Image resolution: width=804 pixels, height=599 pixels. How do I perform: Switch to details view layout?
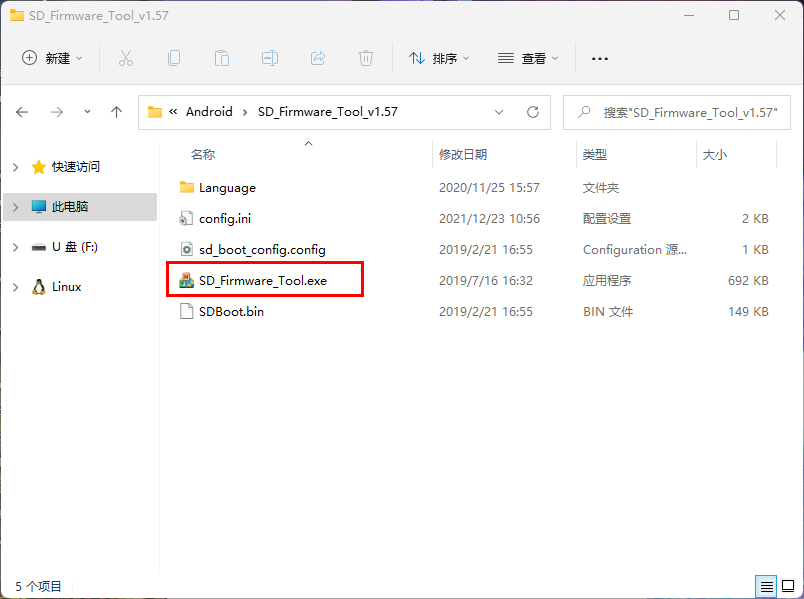click(x=766, y=586)
